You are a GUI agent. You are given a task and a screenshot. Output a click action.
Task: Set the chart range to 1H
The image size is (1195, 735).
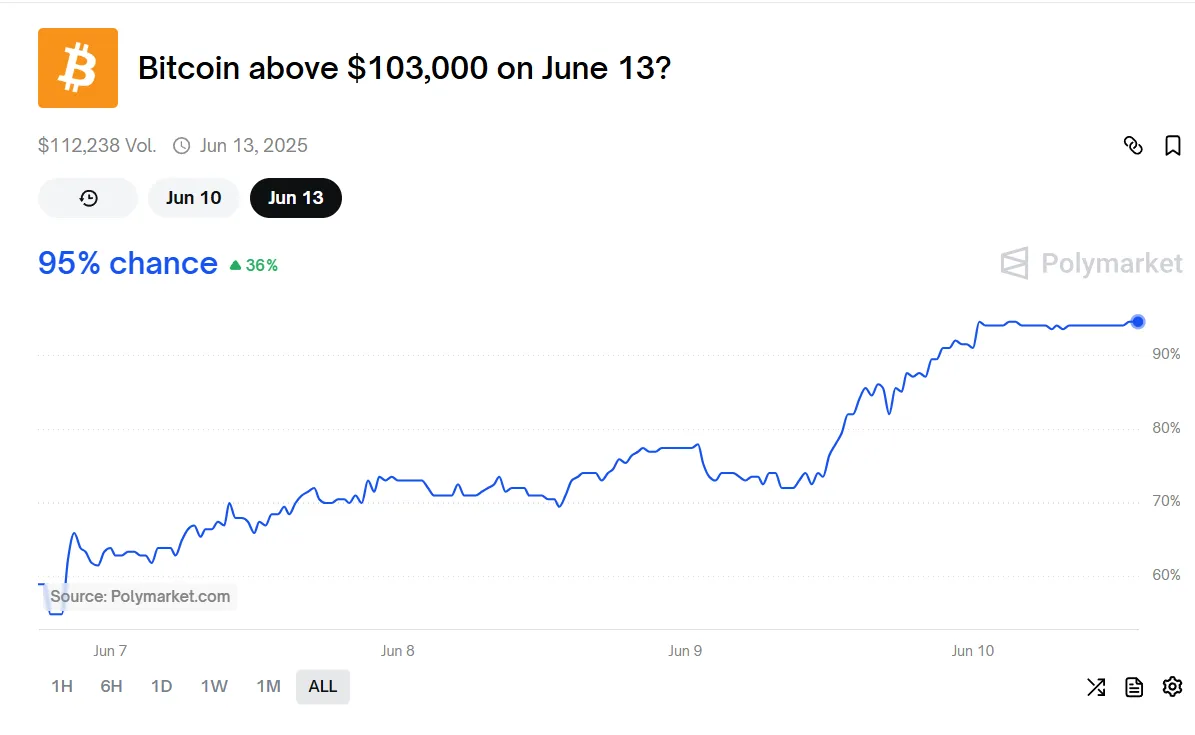[x=62, y=687]
